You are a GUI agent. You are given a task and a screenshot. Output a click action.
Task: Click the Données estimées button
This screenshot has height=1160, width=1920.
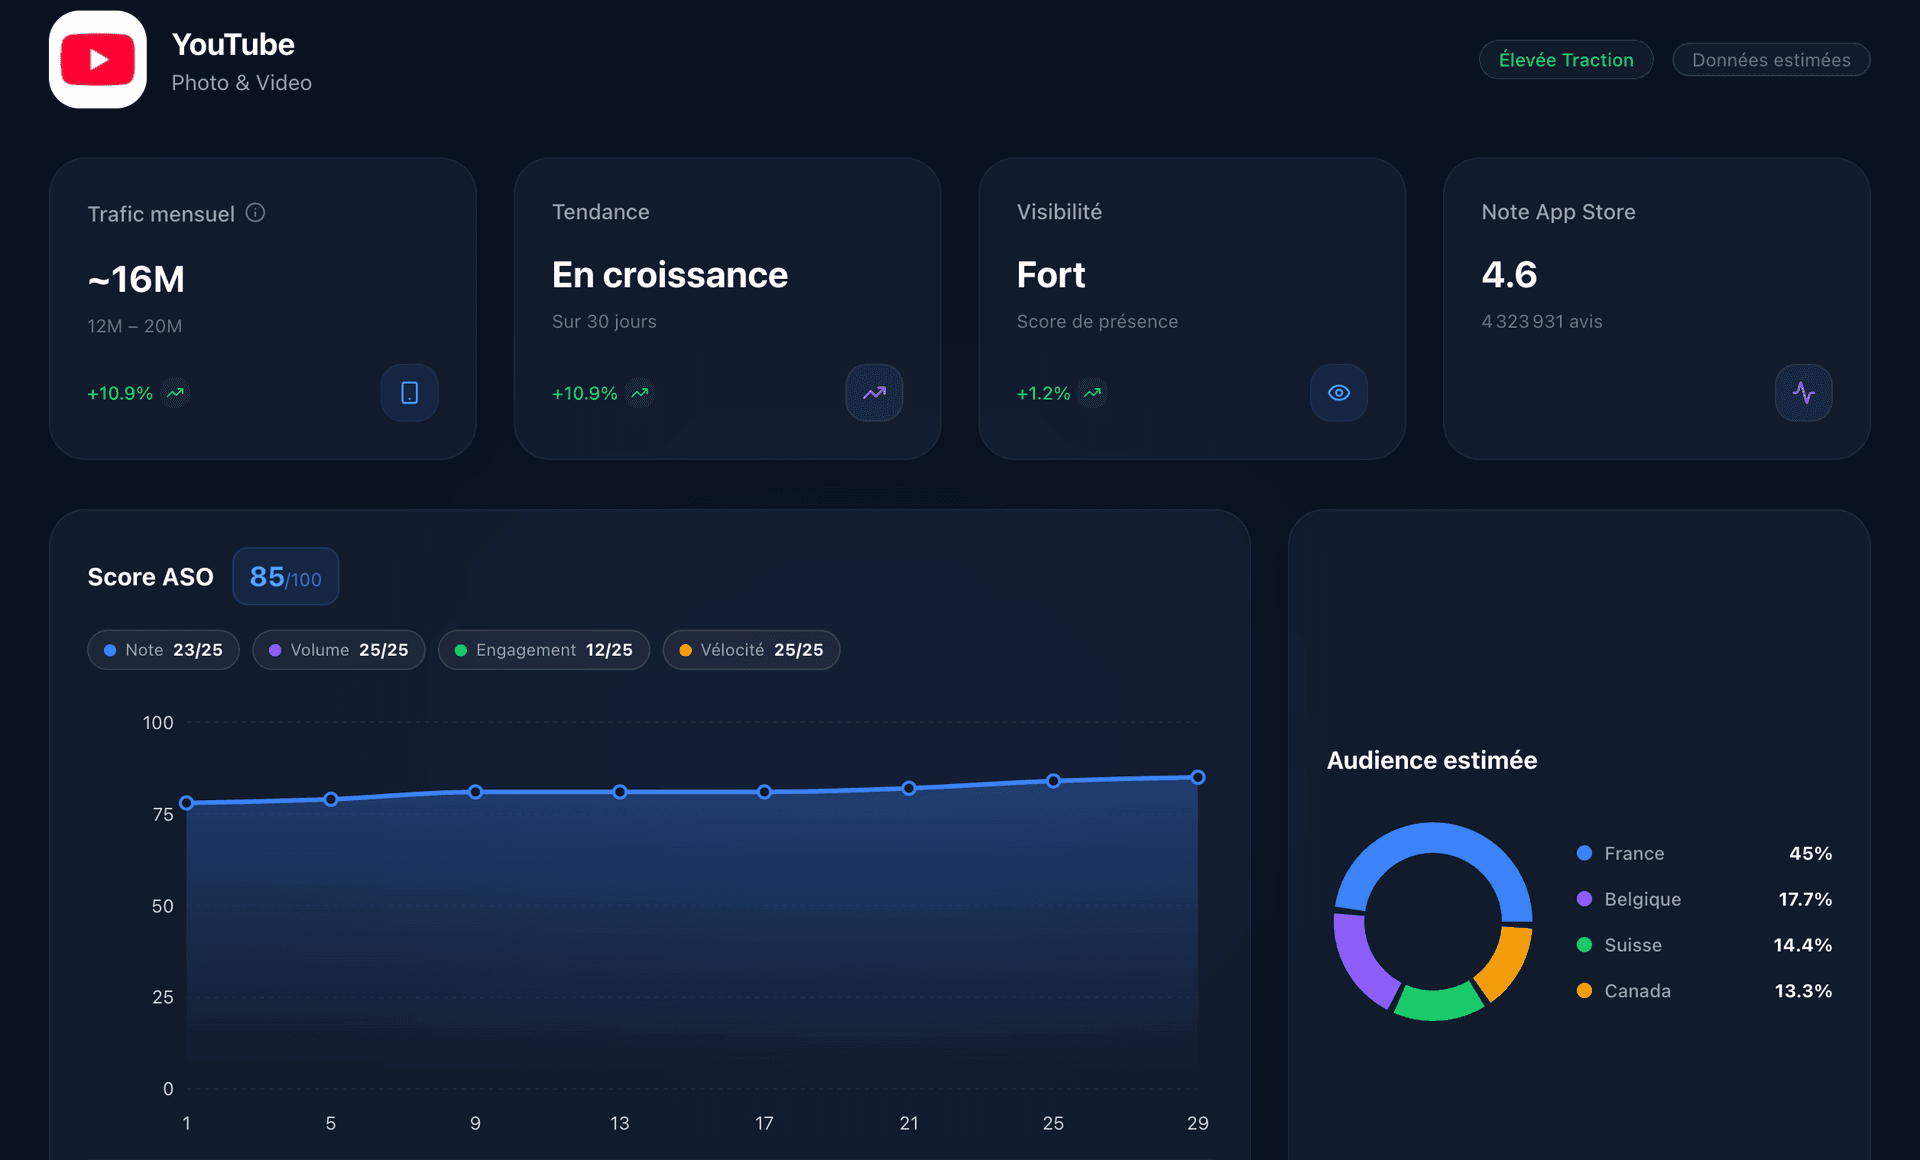tap(1771, 59)
